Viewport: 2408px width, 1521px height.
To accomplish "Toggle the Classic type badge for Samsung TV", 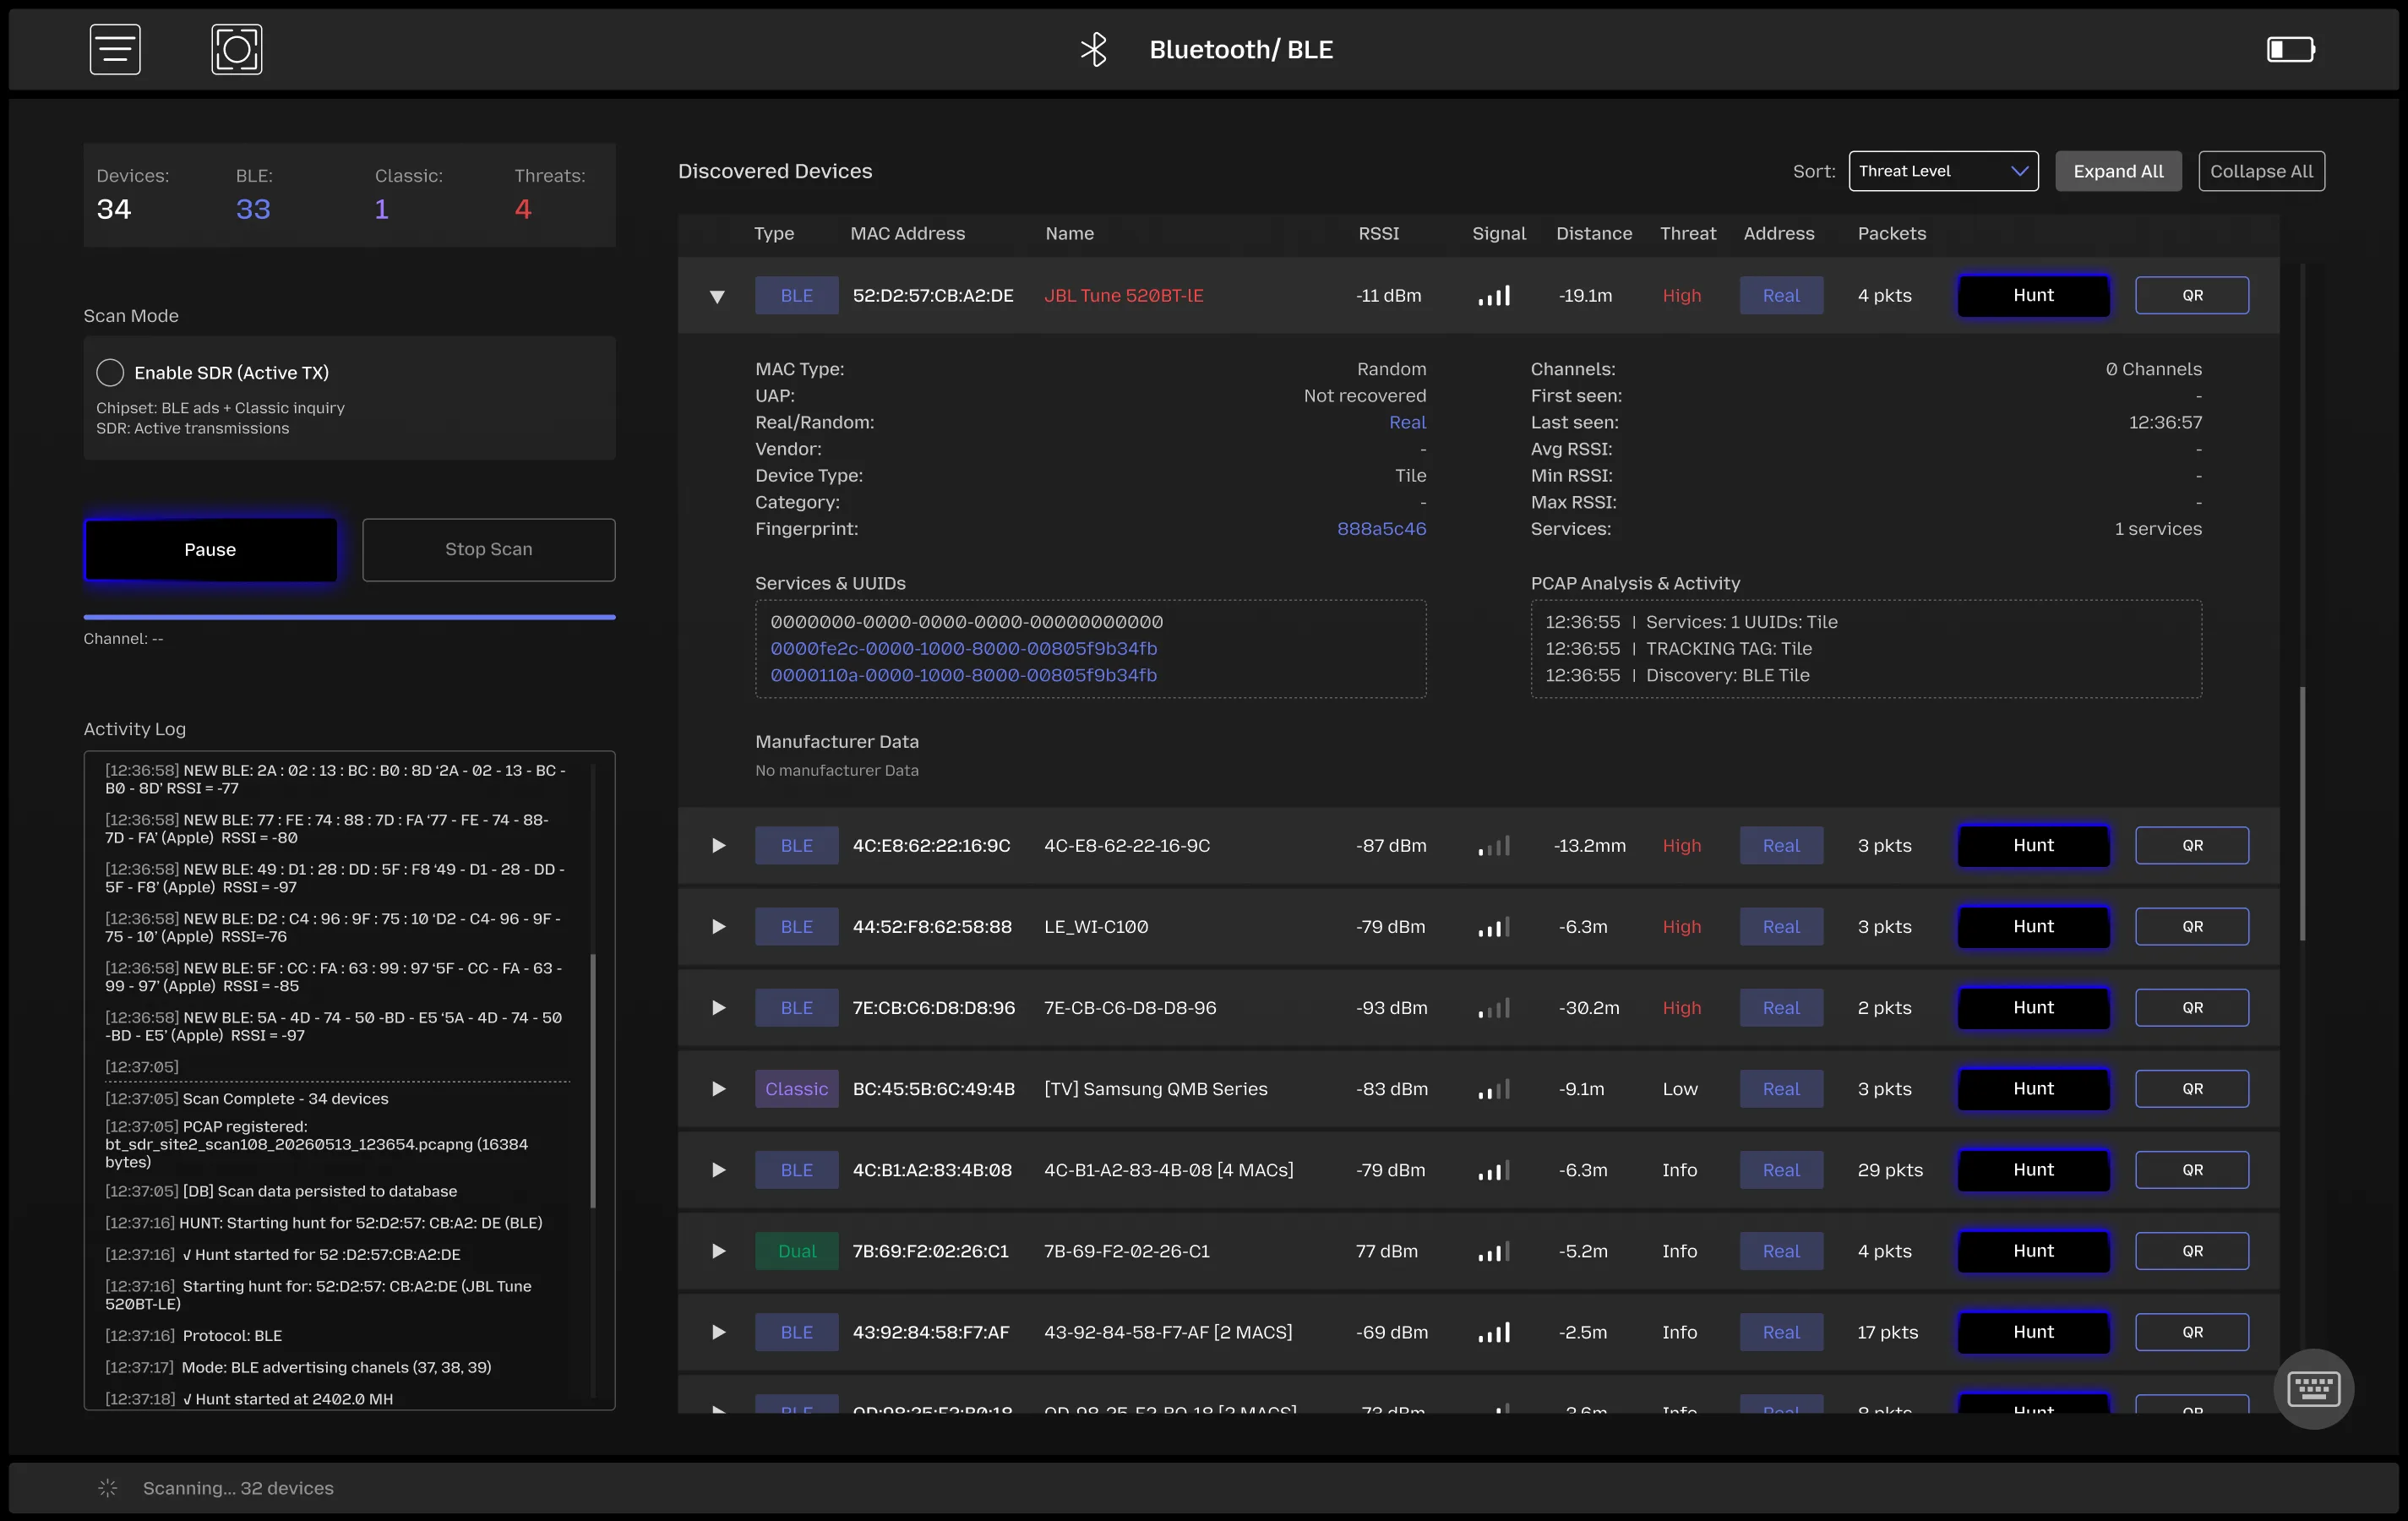I will coord(796,1089).
